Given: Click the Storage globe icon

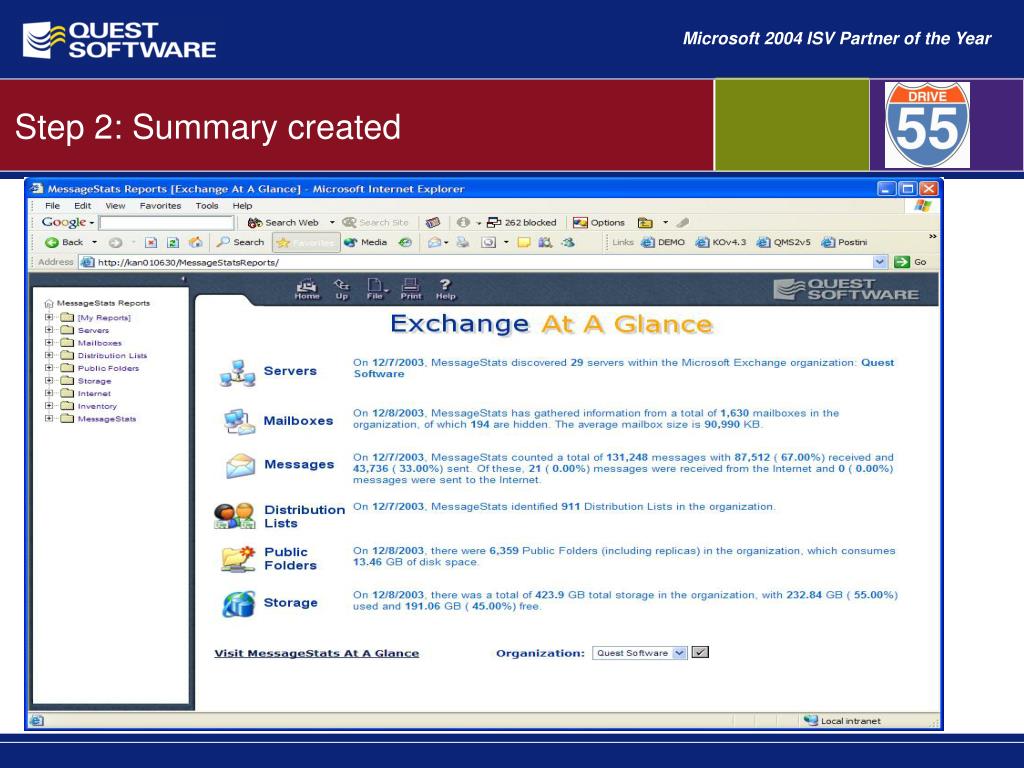Looking at the screenshot, I should point(238,603).
